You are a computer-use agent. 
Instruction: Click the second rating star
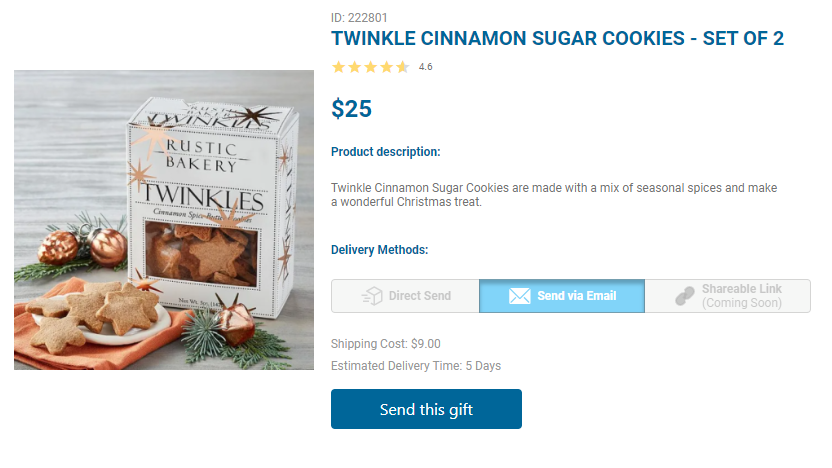[x=354, y=67]
